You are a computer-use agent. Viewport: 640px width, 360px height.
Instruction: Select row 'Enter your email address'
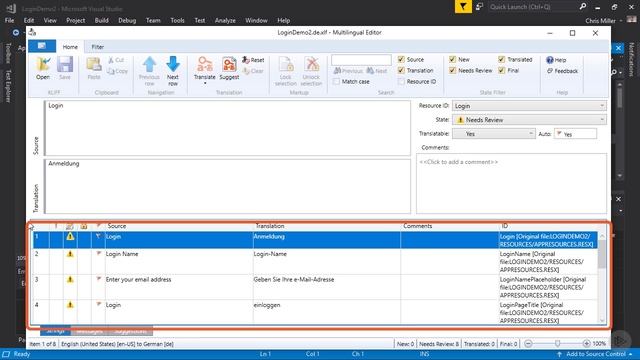315,287
